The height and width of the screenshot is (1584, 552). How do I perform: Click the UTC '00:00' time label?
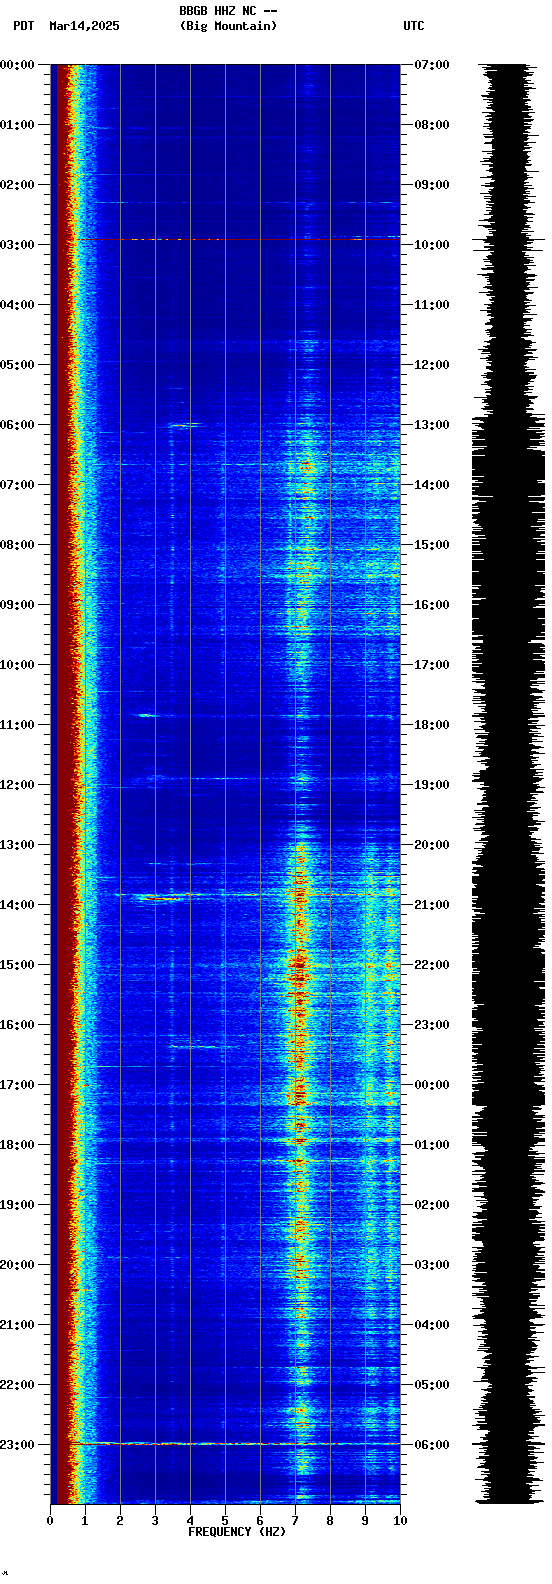point(432,1085)
